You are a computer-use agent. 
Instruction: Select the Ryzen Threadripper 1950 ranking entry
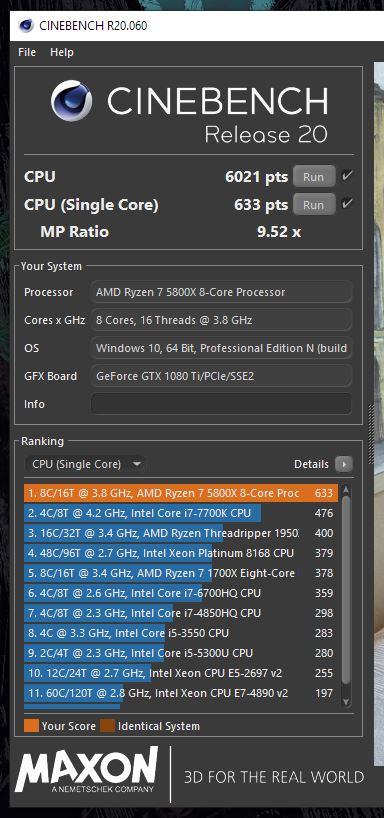[181, 533]
